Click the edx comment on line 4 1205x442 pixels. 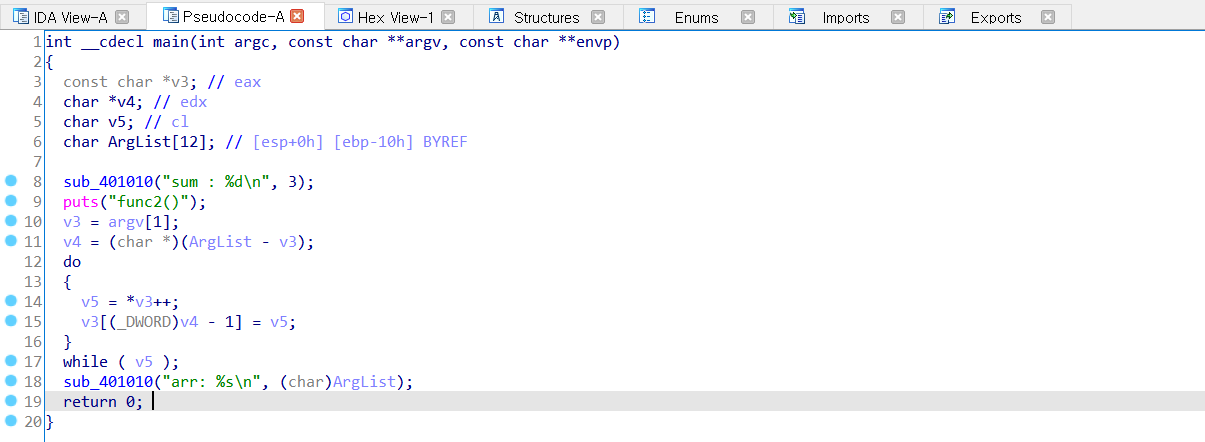[x=193, y=102]
